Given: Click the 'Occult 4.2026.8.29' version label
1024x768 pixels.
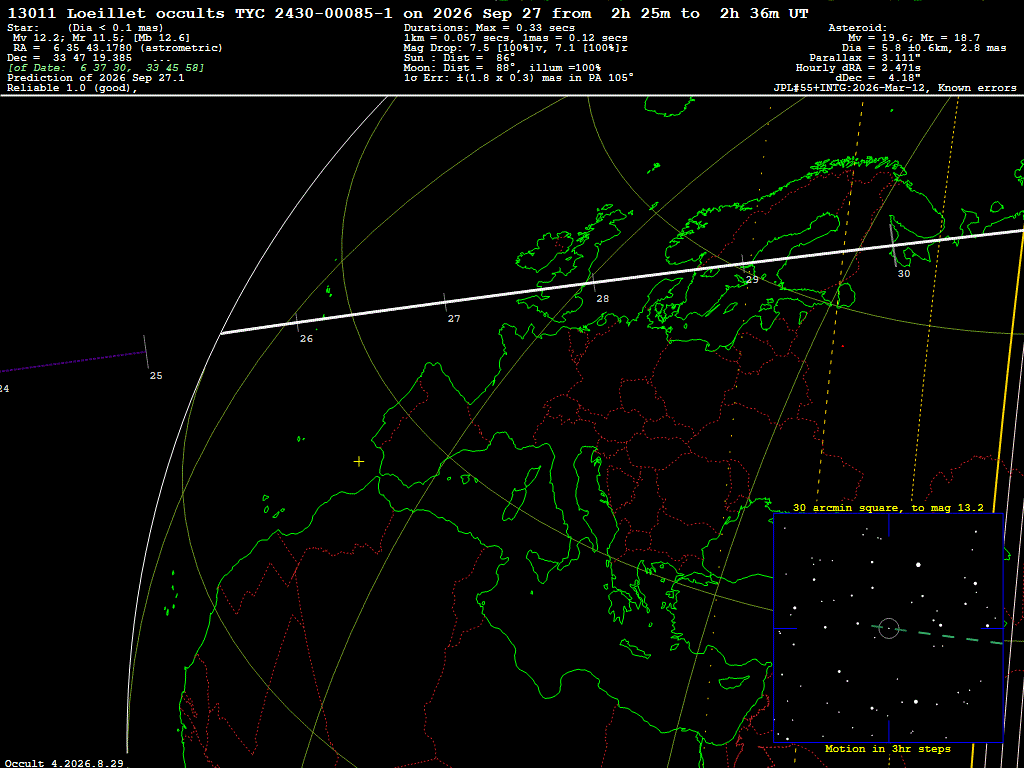Looking at the screenshot, I should click(x=65, y=763).
